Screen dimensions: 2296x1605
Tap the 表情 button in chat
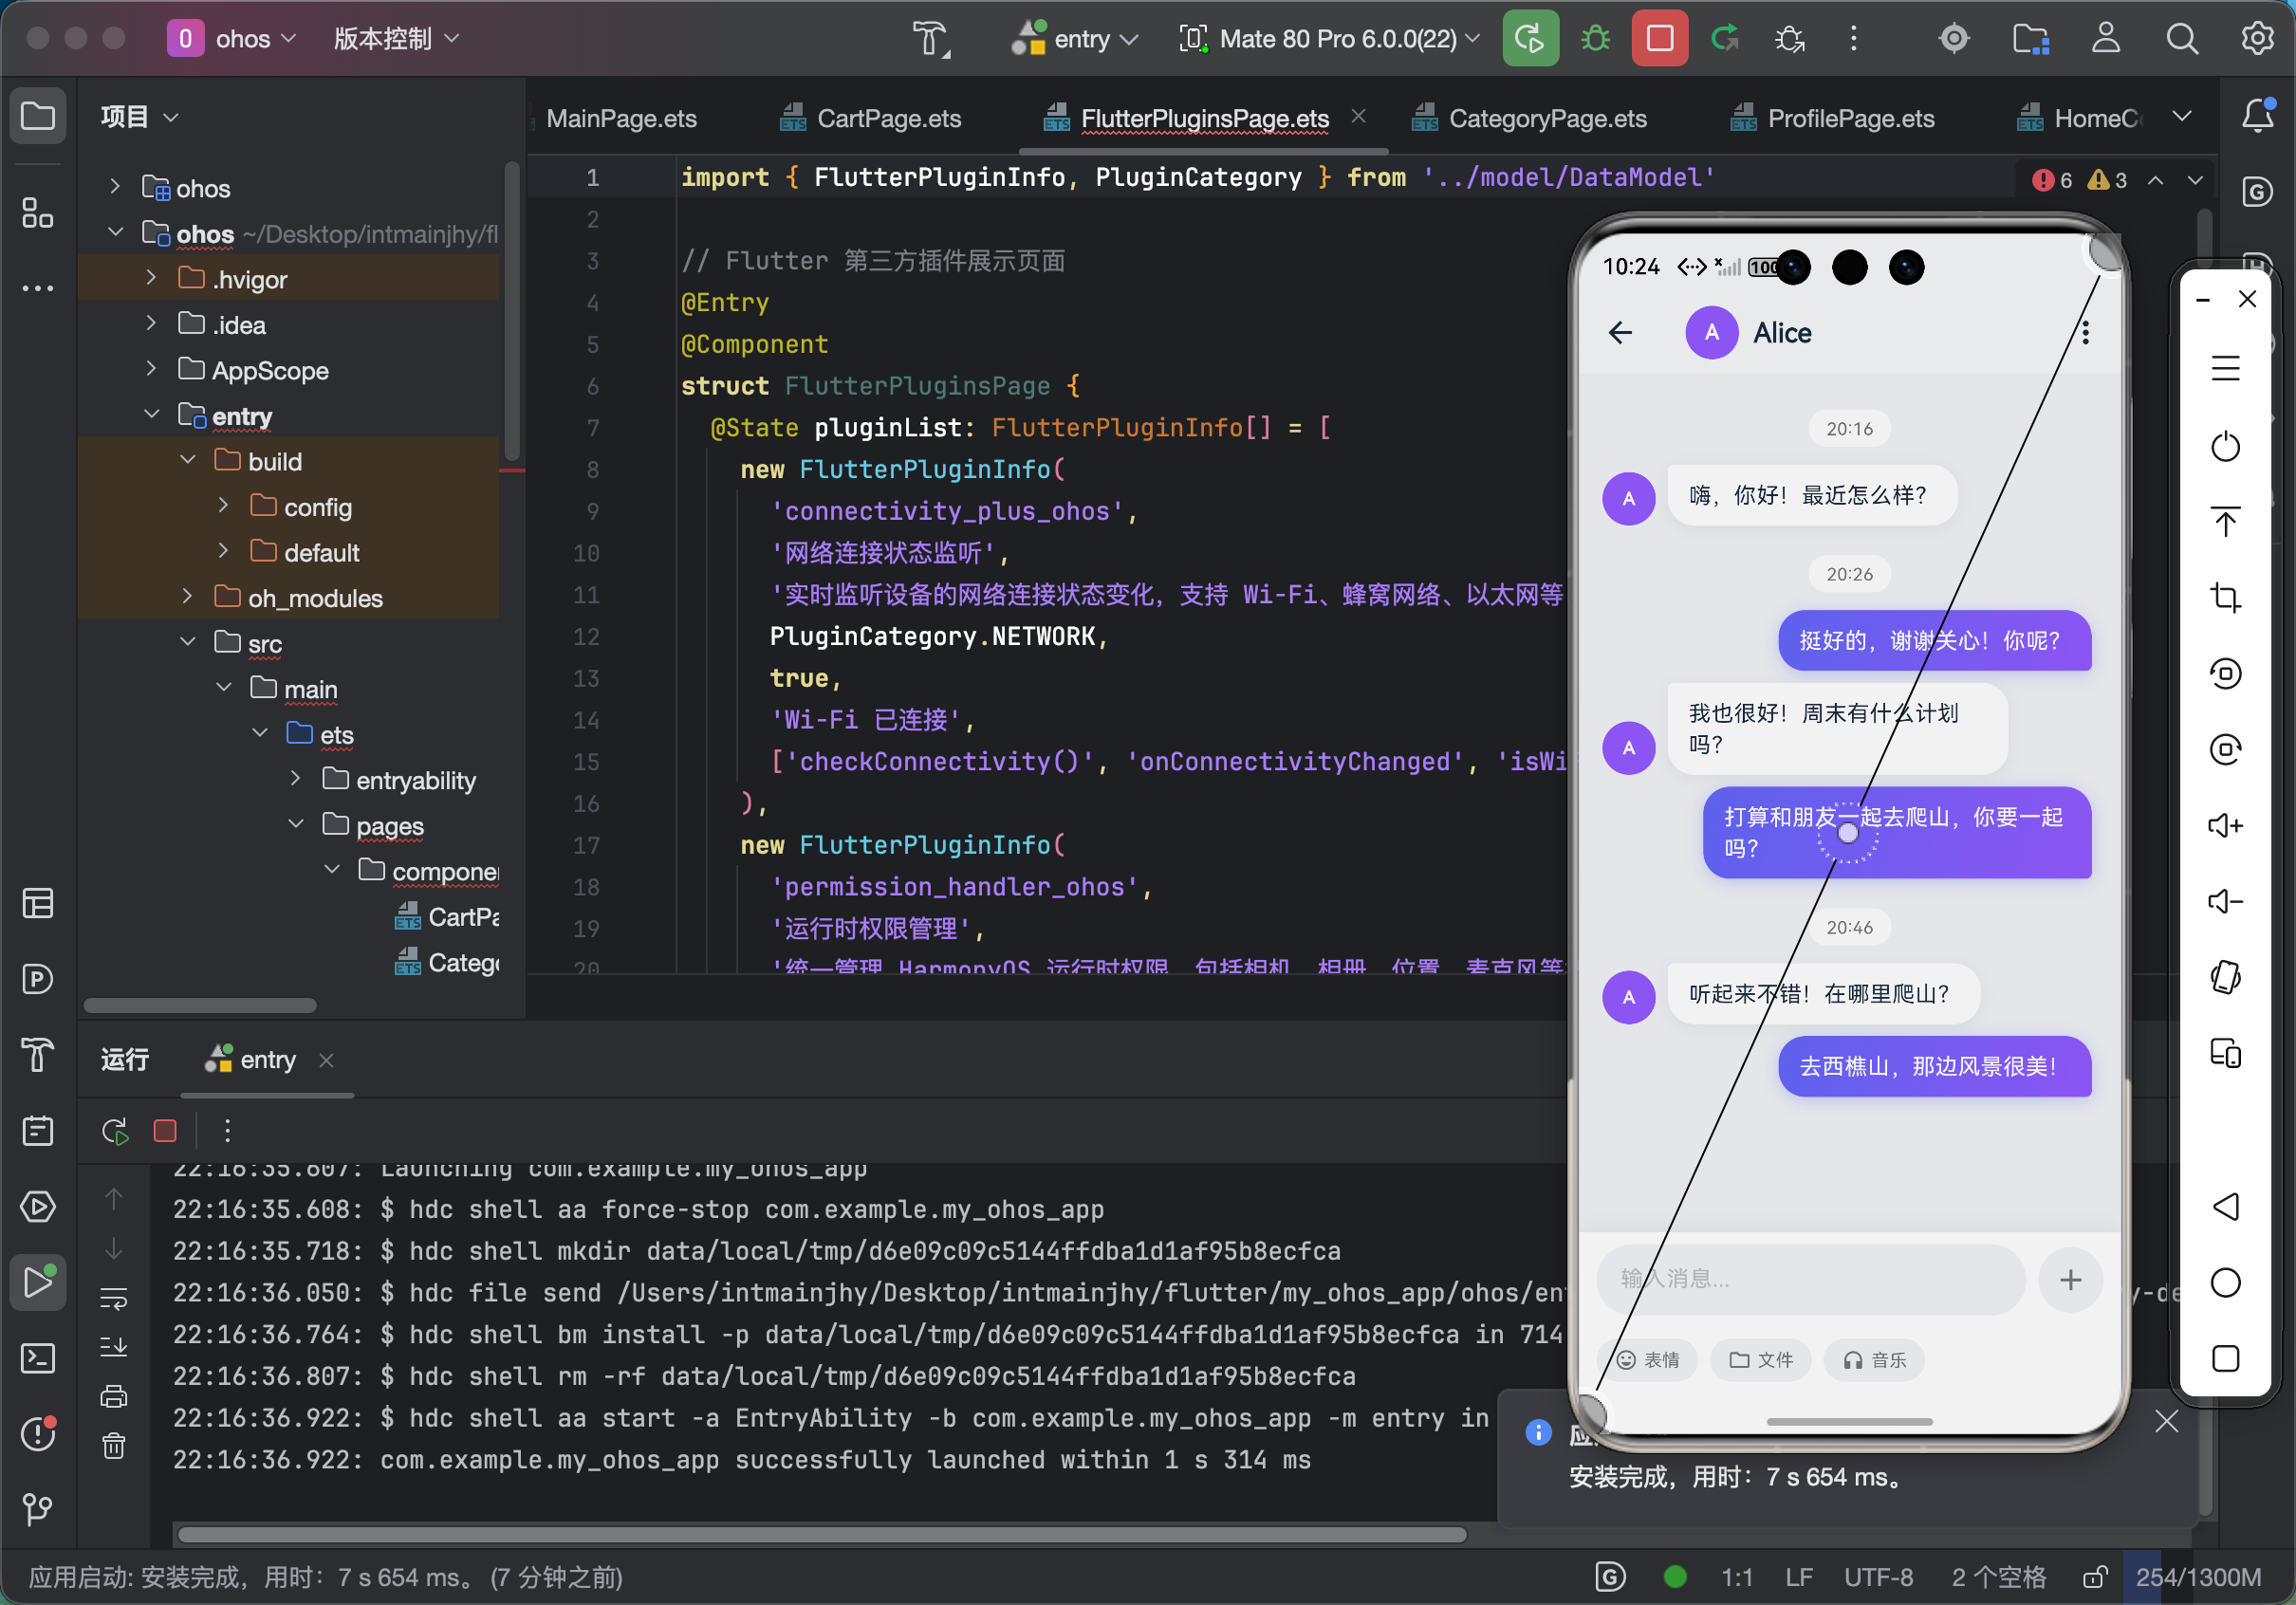(x=1648, y=1360)
